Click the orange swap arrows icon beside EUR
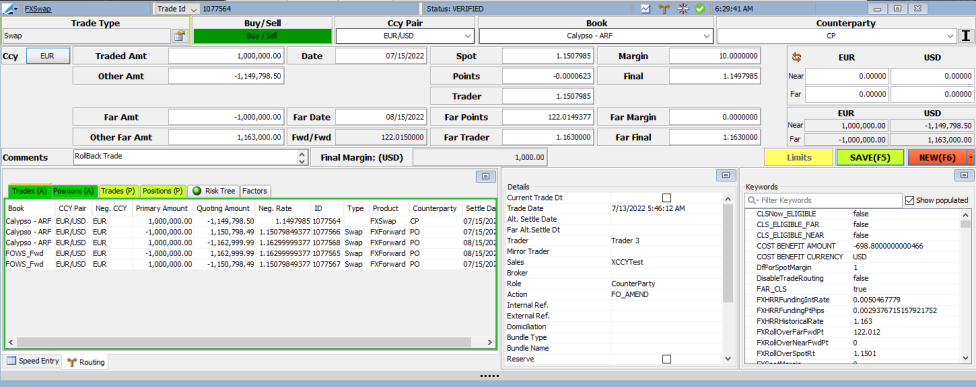This screenshot has width=976, height=387. coord(795,57)
